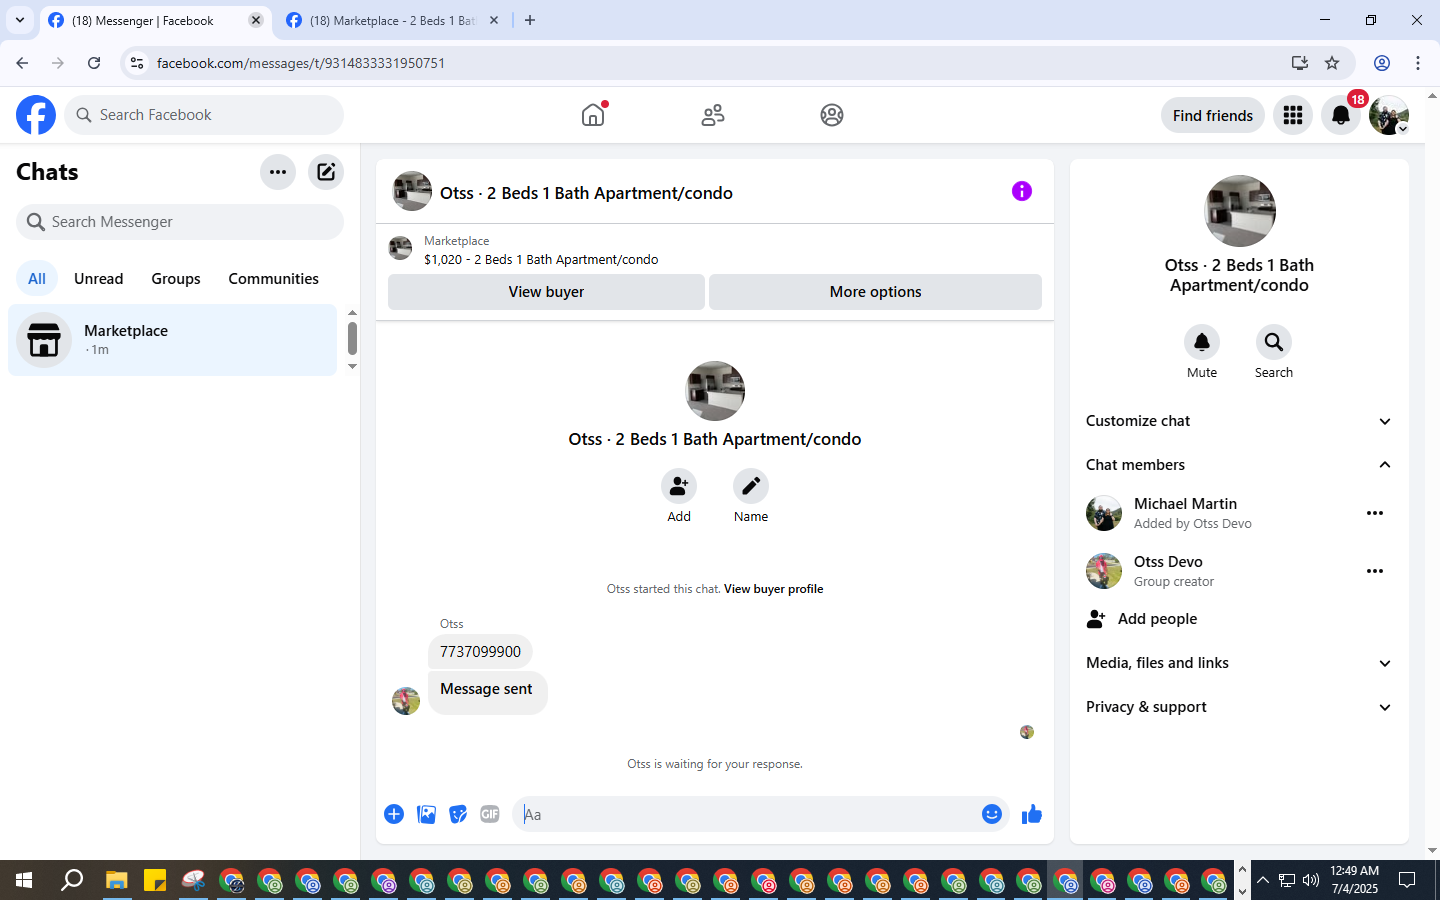Choose a GIF icon in composer
The height and width of the screenshot is (900, 1440).
coord(490,814)
